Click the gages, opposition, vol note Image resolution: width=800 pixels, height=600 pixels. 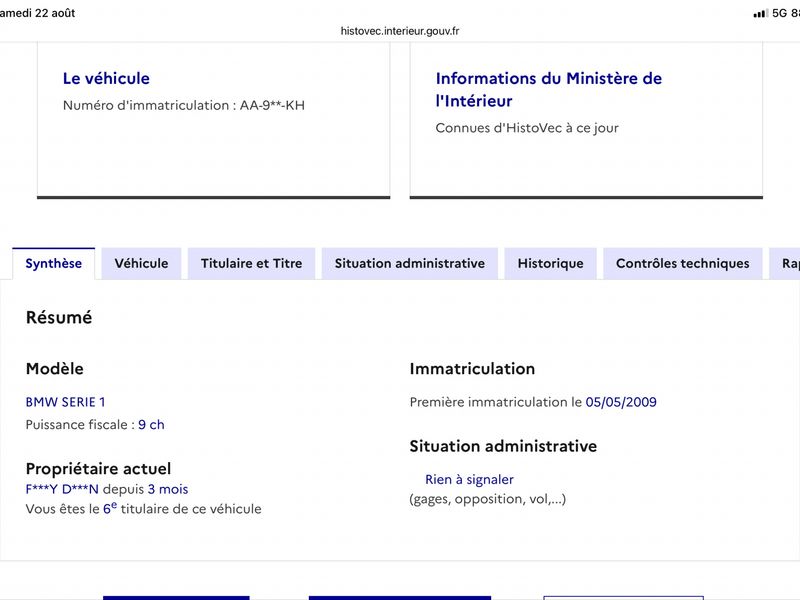point(488,499)
